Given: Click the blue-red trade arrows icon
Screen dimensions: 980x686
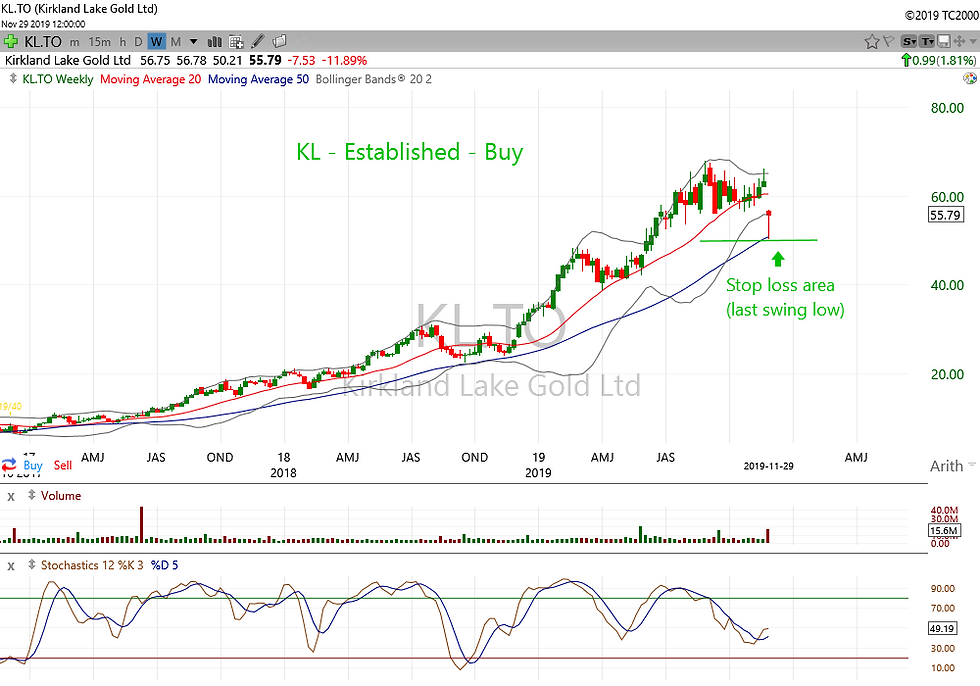Looking at the screenshot, I should pos(9,465).
